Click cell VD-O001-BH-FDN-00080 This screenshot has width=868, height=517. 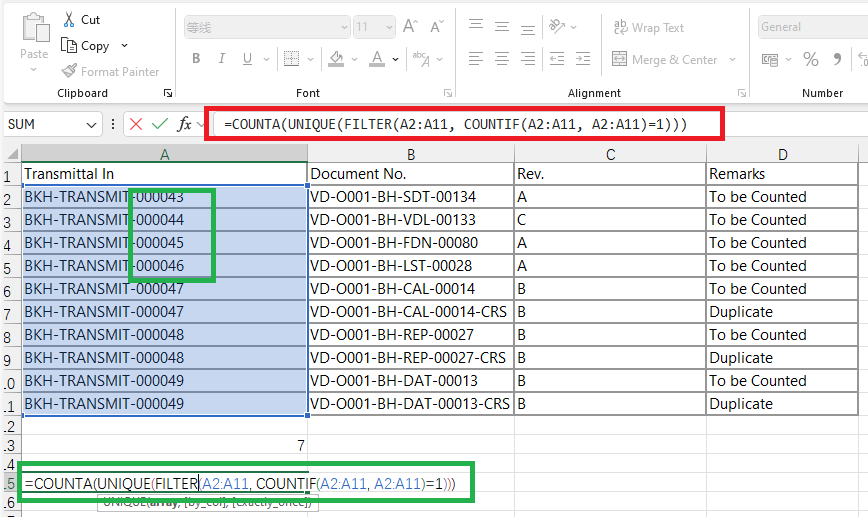click(411, 242)
